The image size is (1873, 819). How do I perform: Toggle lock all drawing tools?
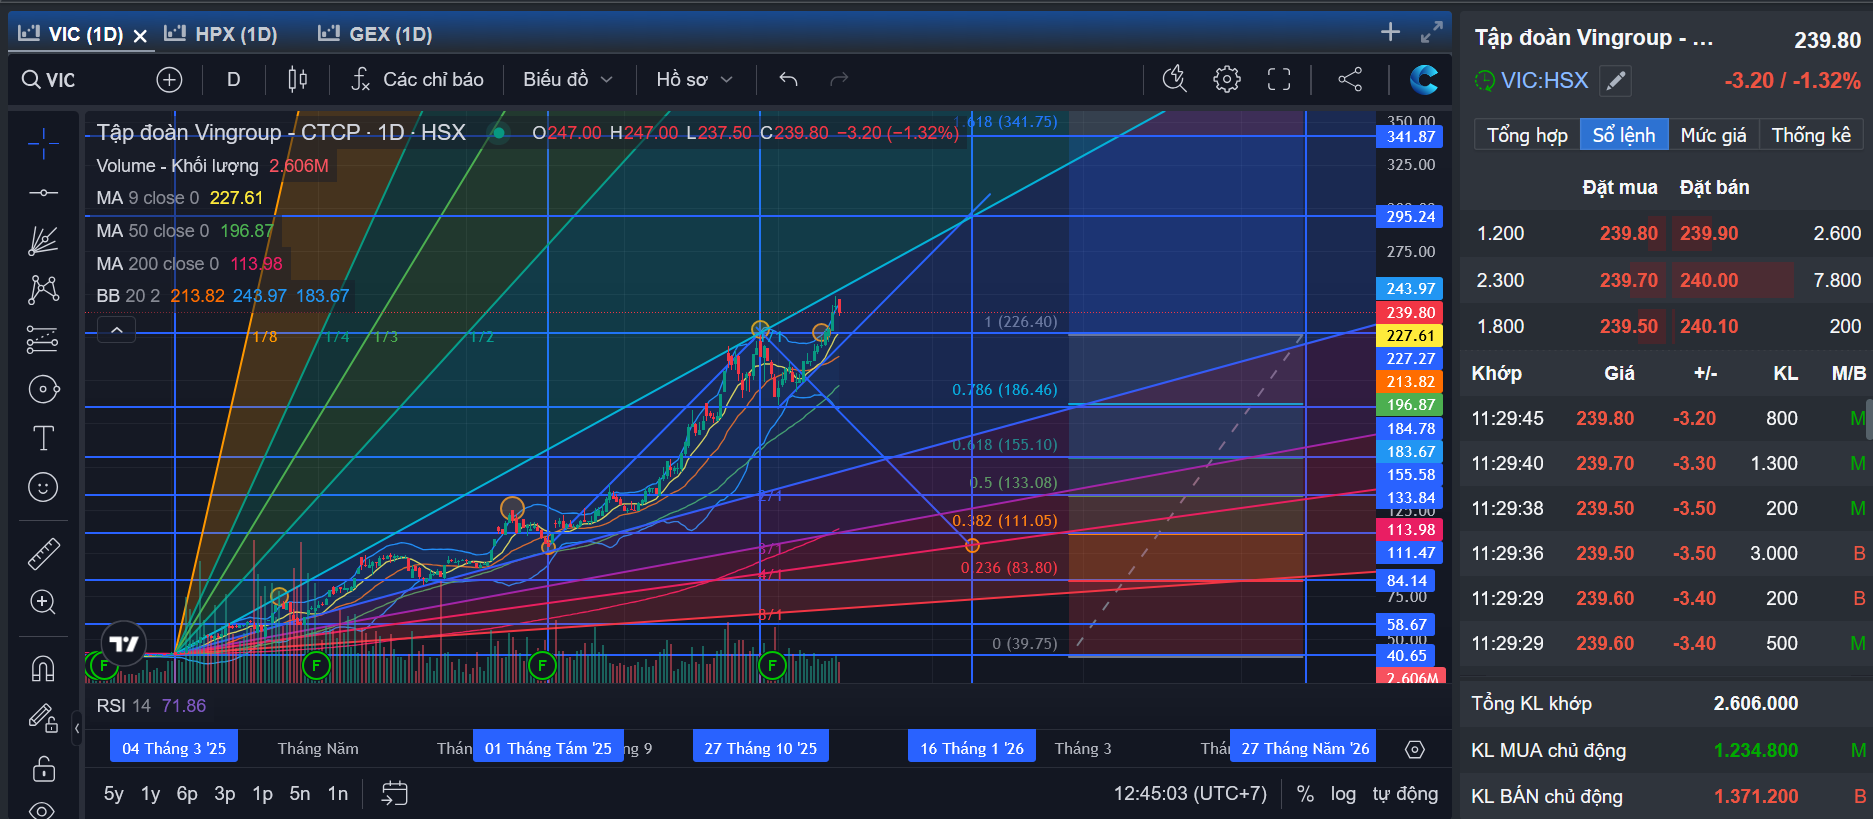point(43,768)
